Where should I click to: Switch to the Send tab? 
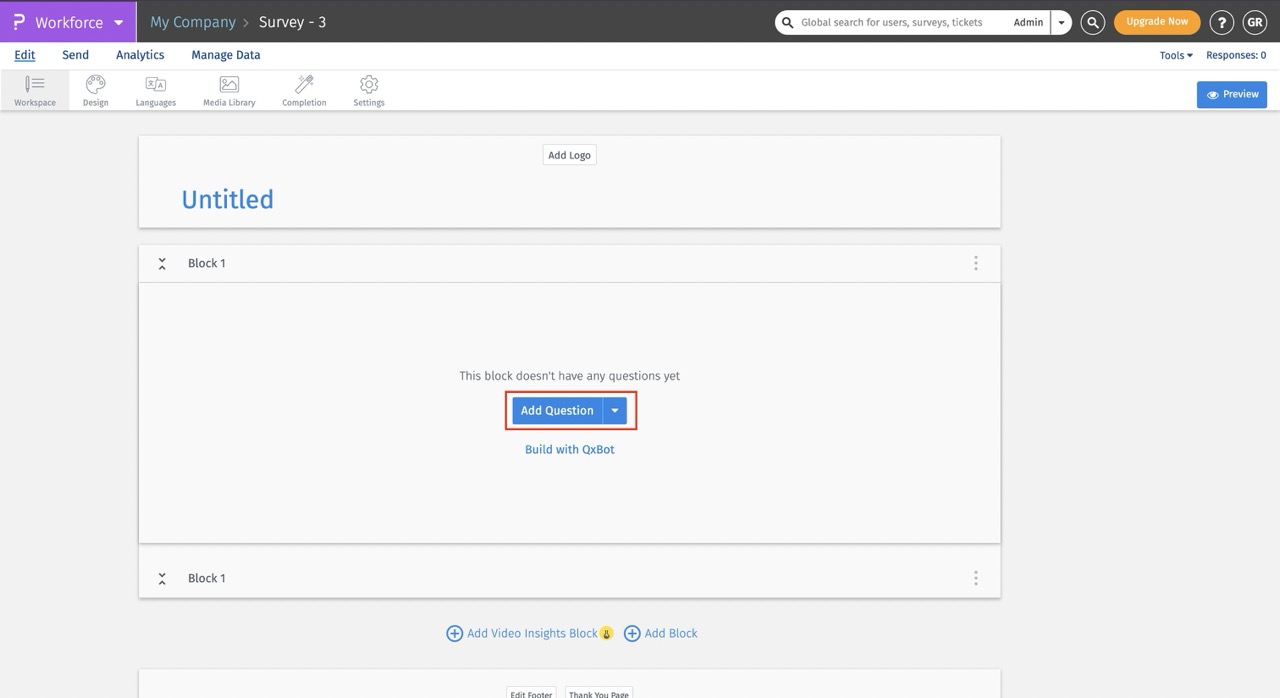tap(74, 55)
